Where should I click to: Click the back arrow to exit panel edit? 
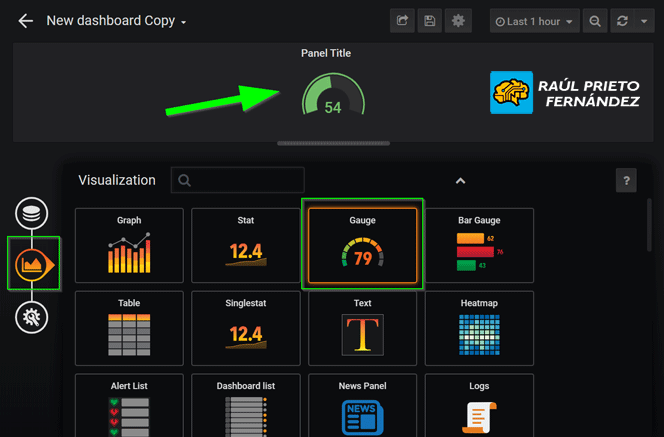coord(25,21)
